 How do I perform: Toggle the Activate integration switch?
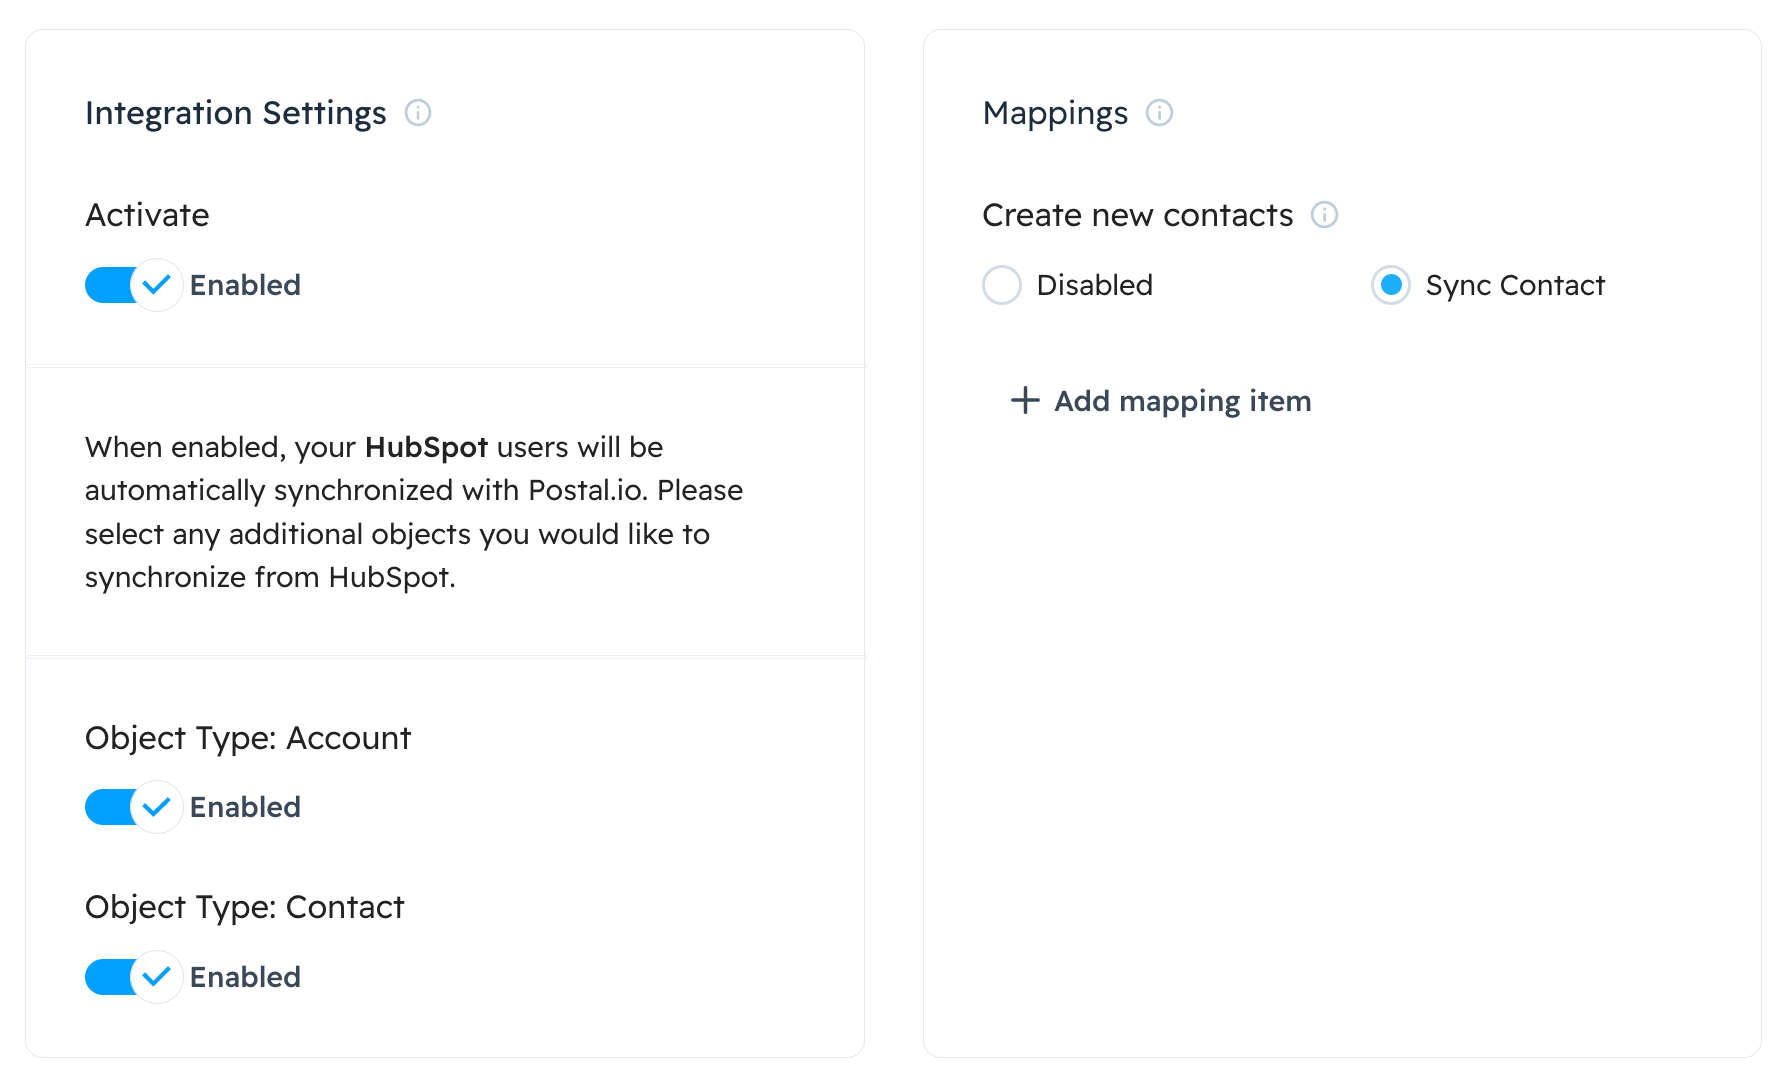point(132,285)
